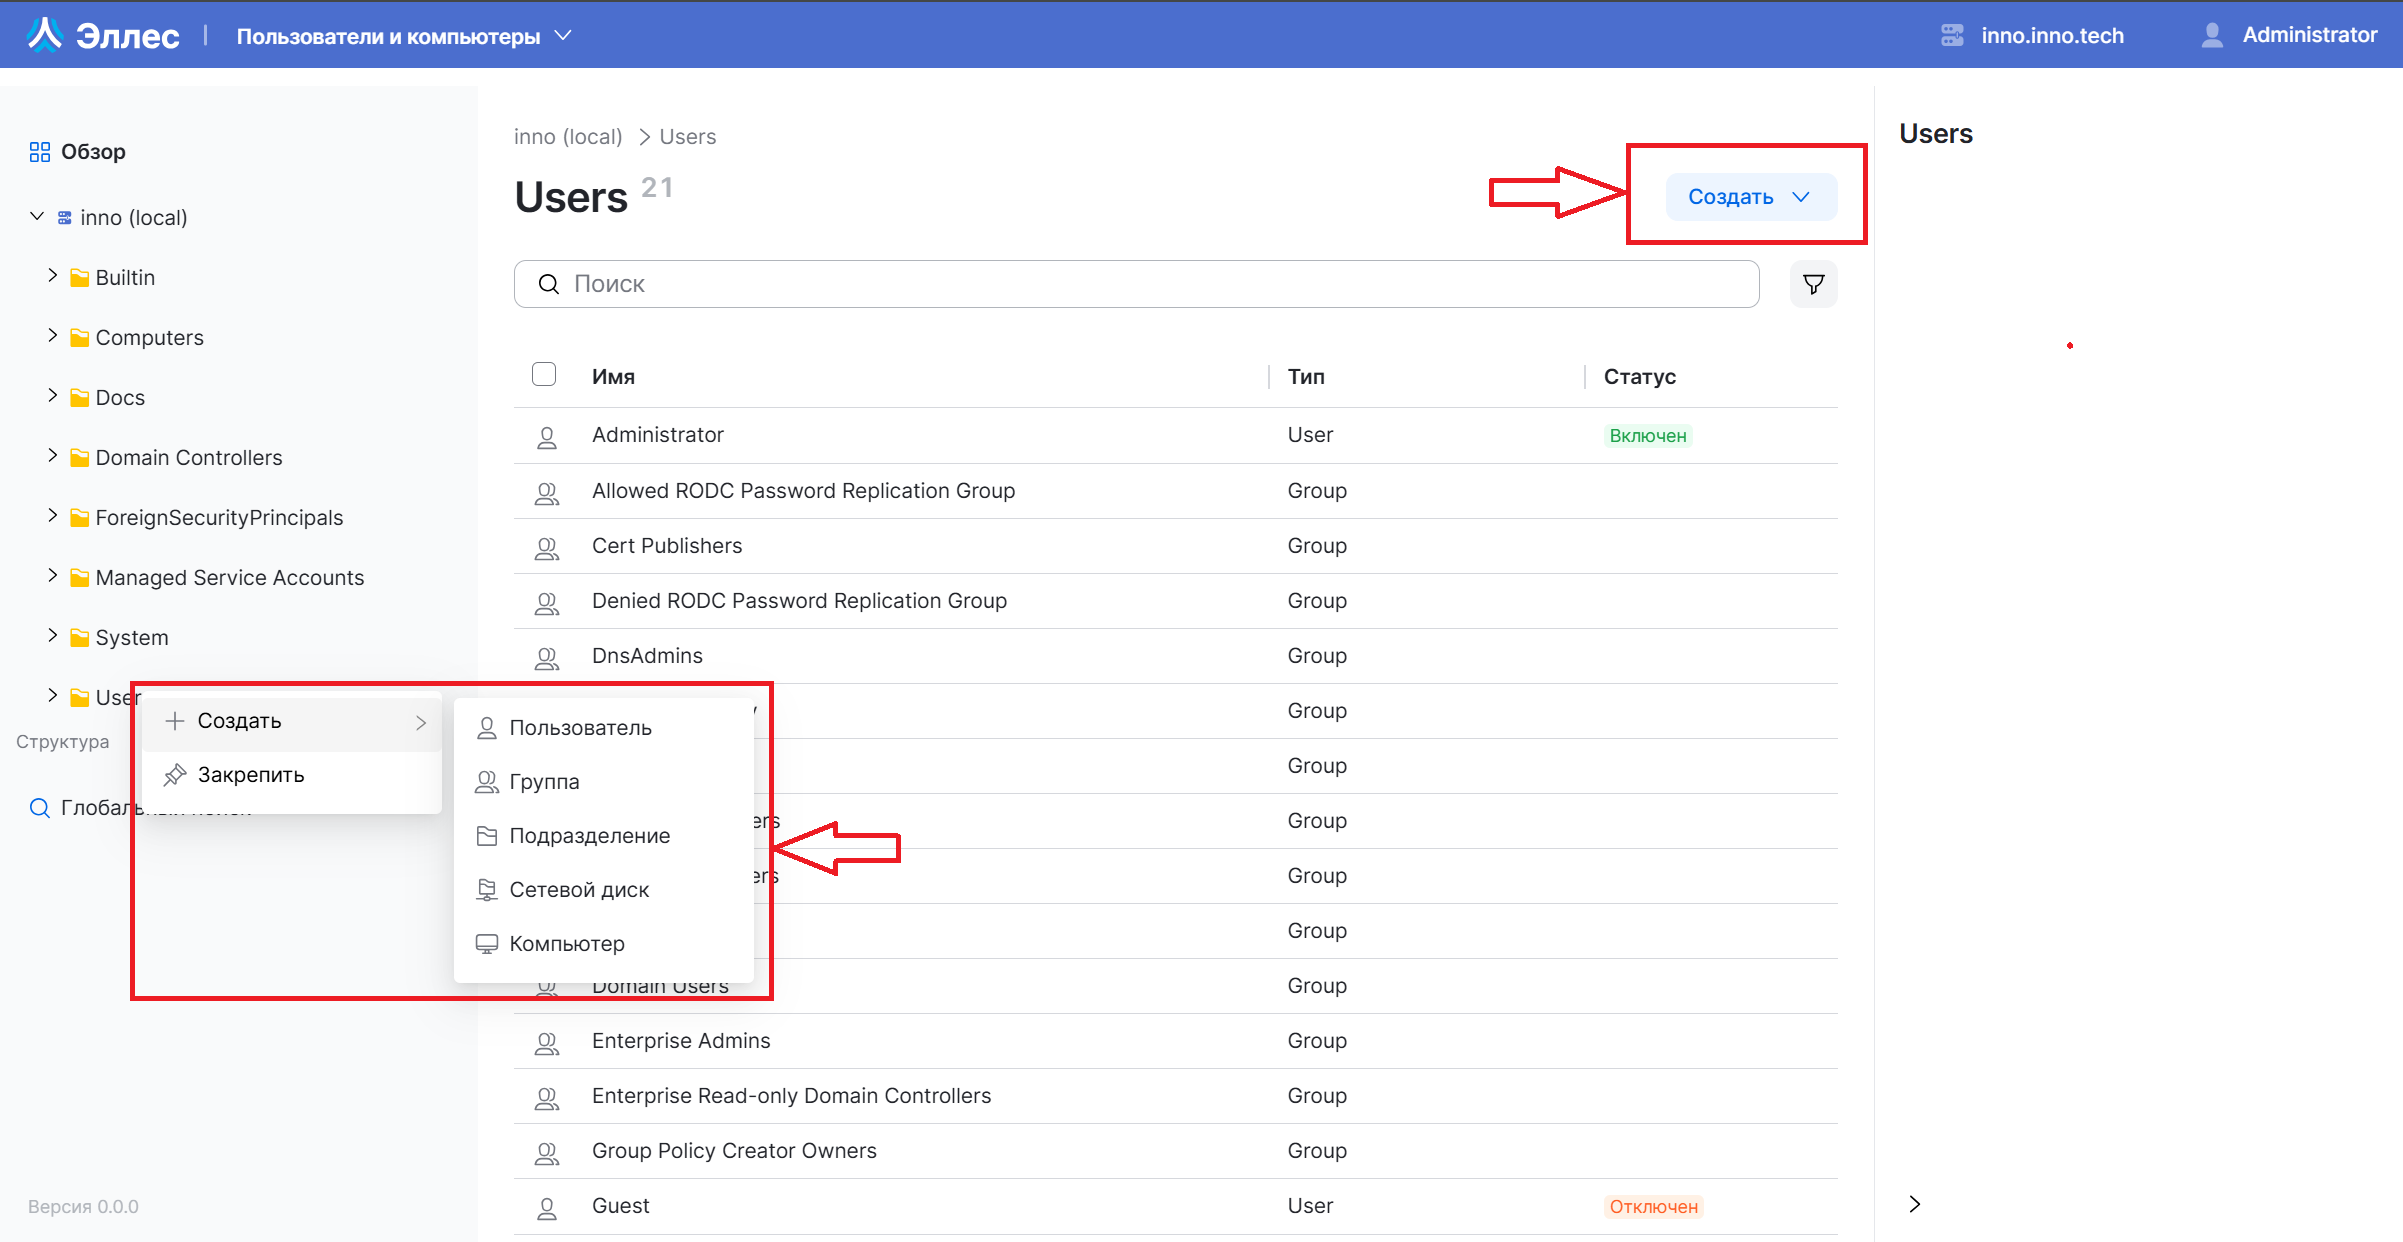
Task: Check the select-all checkbox in the table header
Action: pos(544,375)
